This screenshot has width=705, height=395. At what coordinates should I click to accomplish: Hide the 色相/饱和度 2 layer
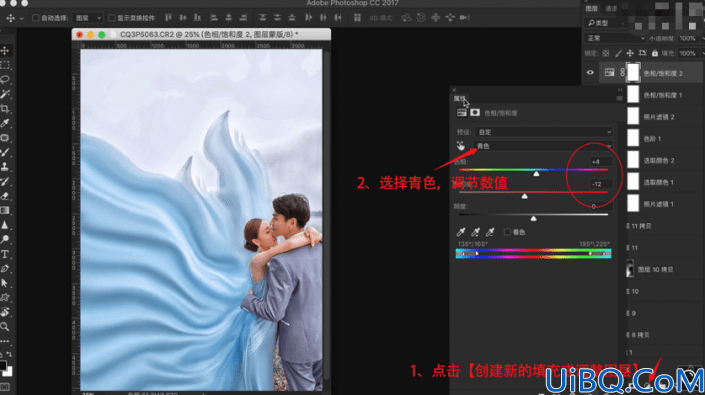pyautogui.click(x=590, y=73)
